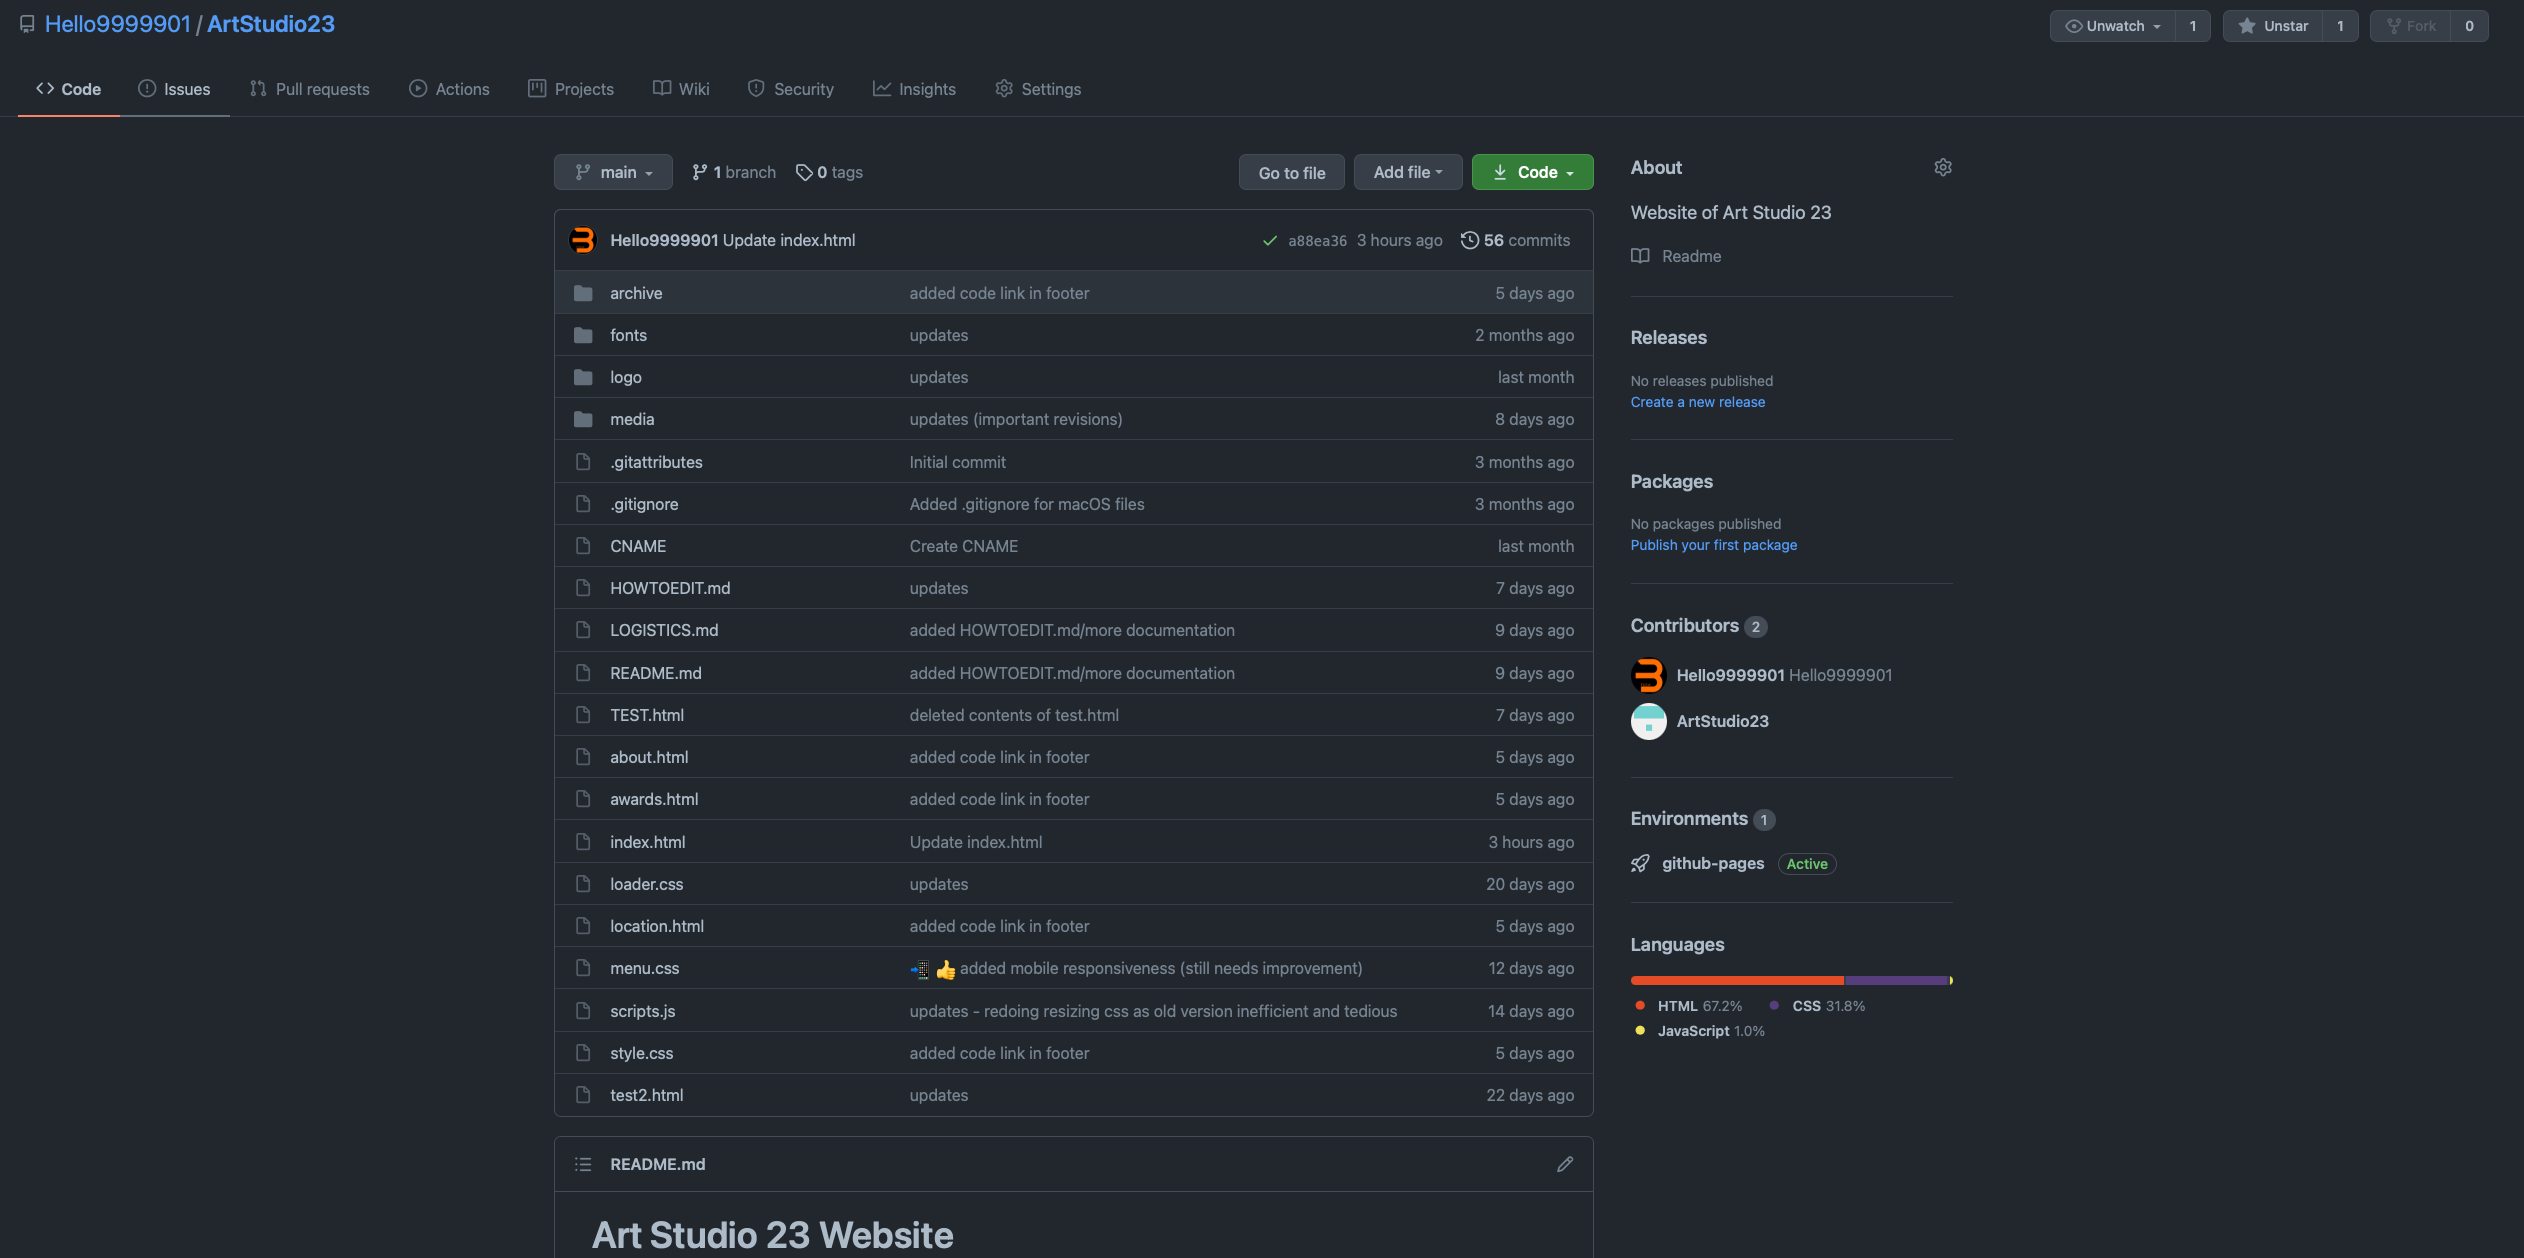Screen dimensions: 2524x1258
Task: Click the 1 branch link
Action: [x=733, y=172]
